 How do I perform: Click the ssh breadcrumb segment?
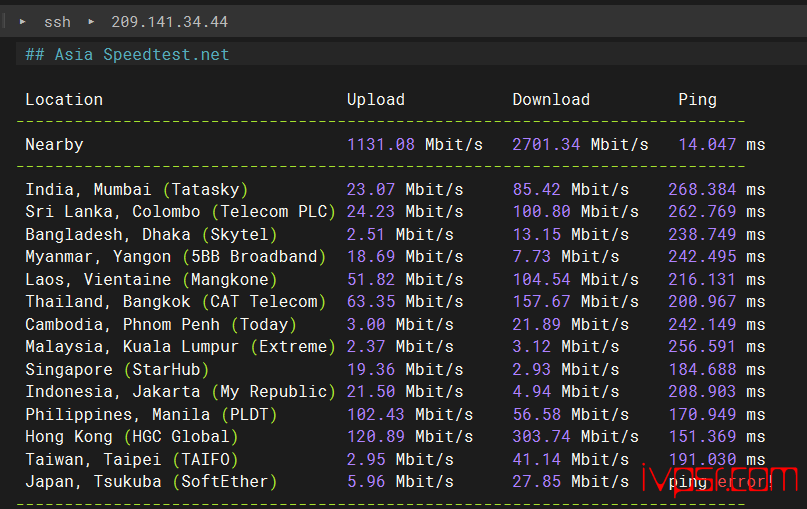(x=57, y=22)
